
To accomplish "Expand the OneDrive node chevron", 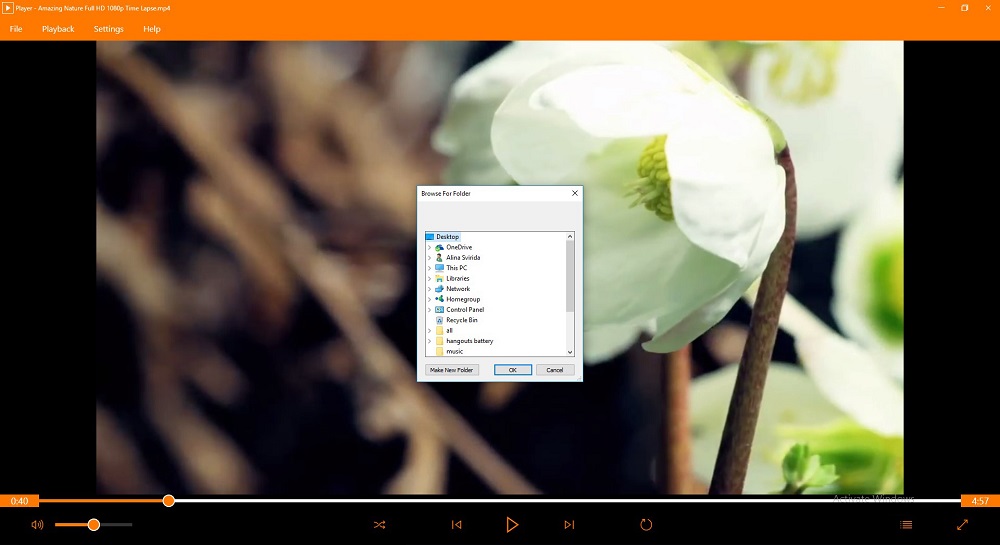I will (429, 247).
